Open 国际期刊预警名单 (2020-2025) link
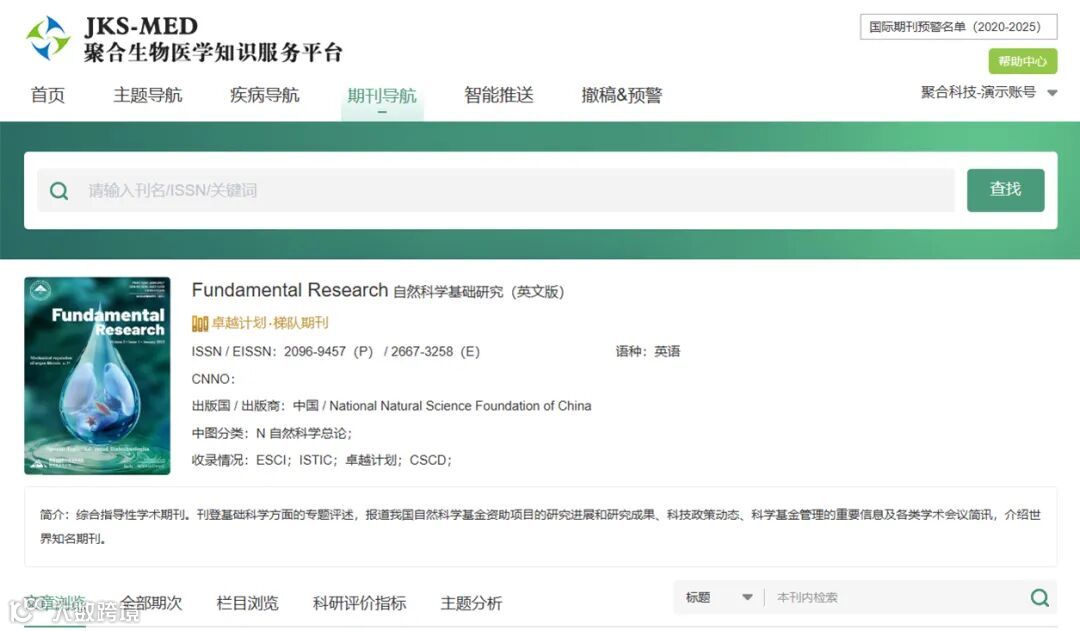 pos(958,27)
